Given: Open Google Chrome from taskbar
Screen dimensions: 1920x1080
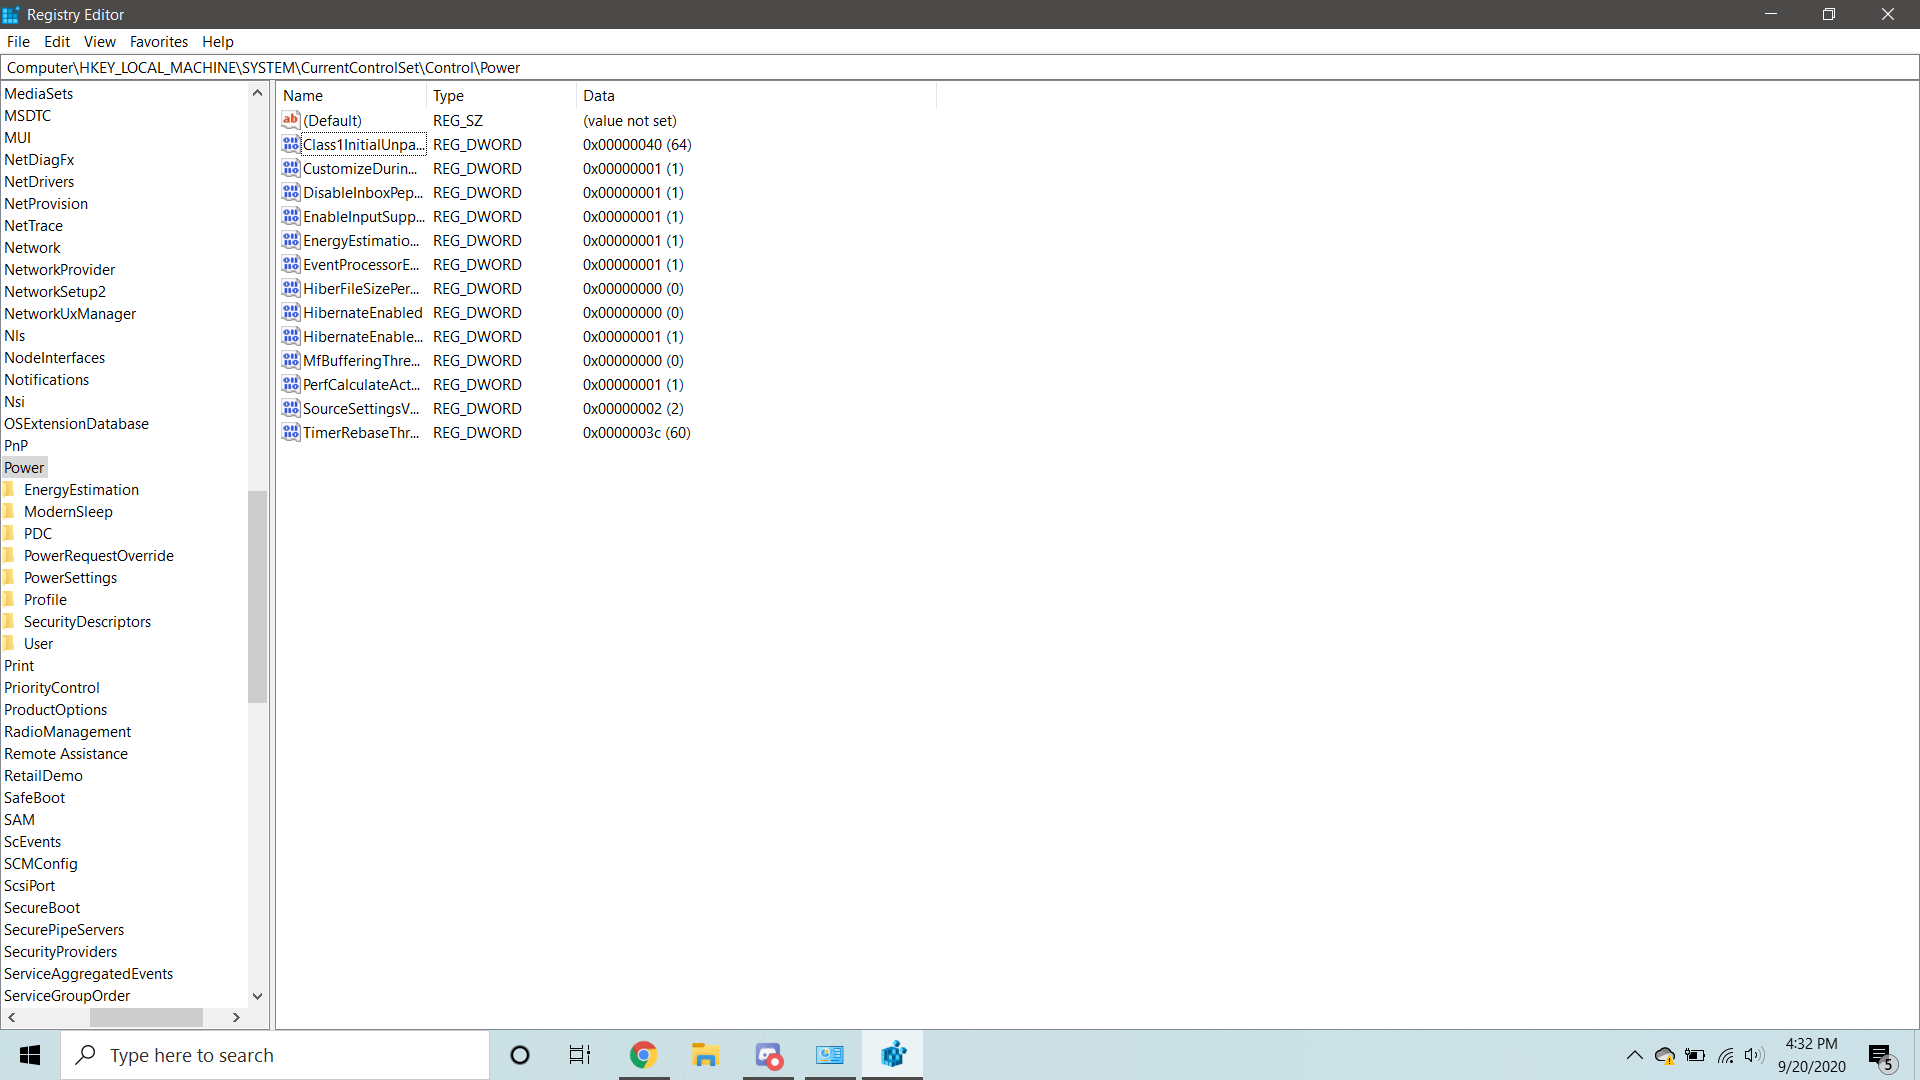Looking at the screenshot, I should coord(643,1055).
